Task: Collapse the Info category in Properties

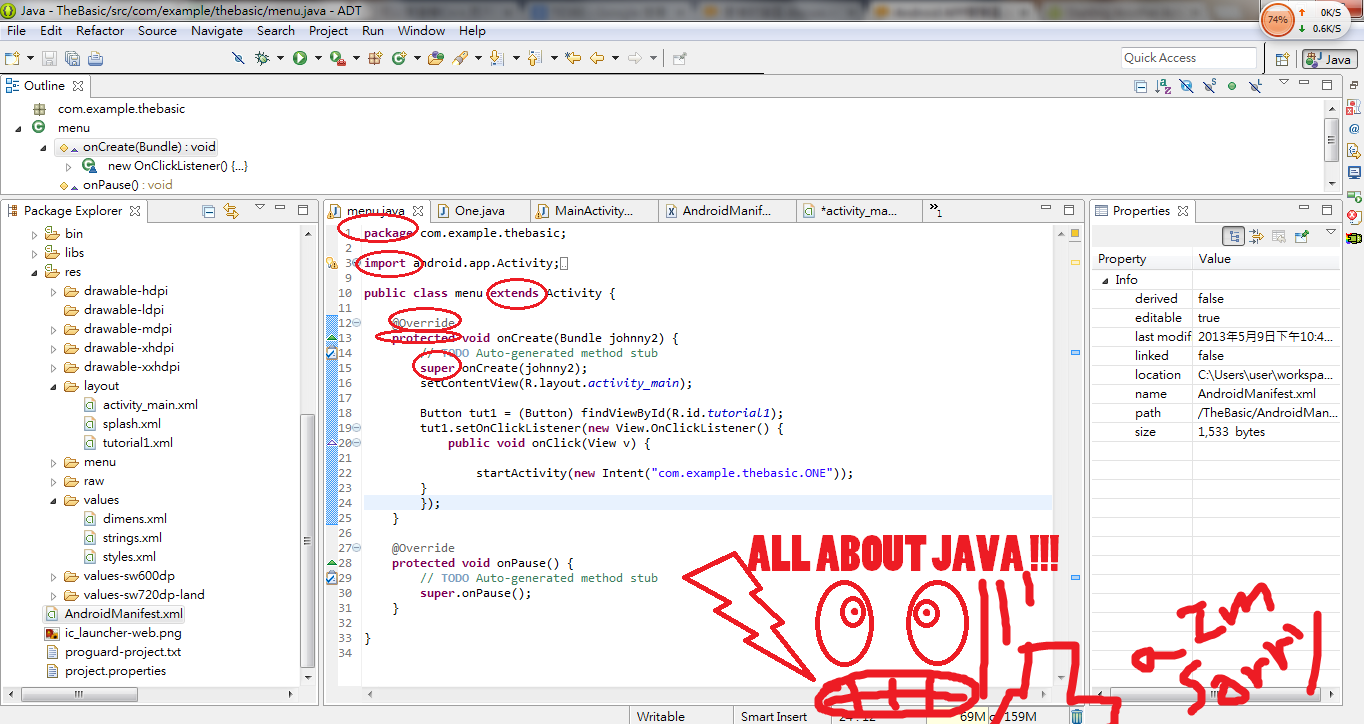Action: pyautogui.click(x=1106, y=280)
